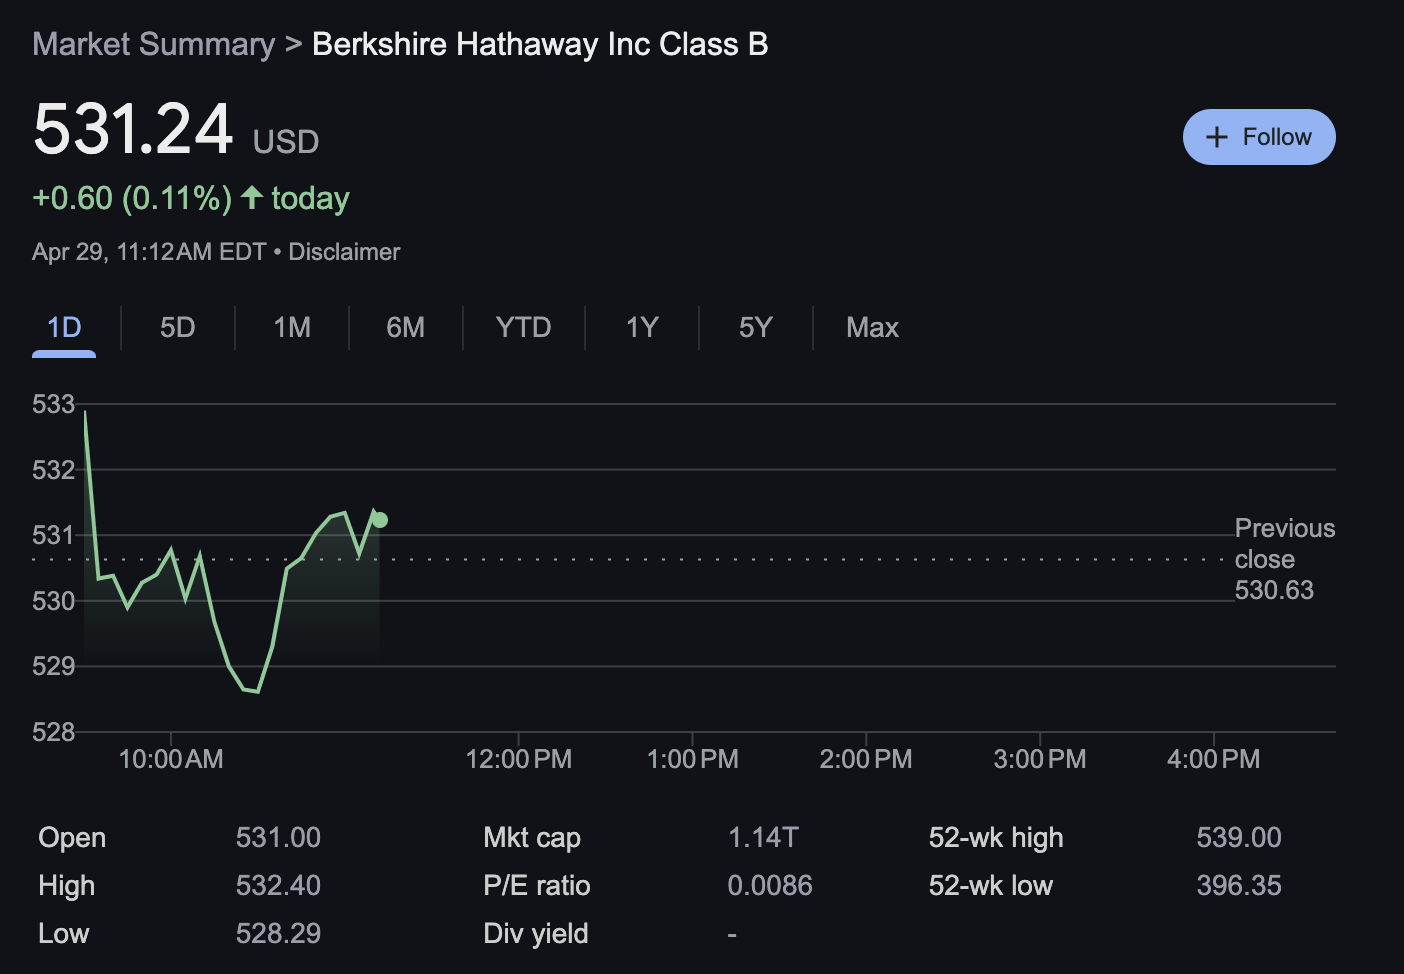Click the USD currency label
The height and width of the screenshot is (974, 1404).
point(286,142)
